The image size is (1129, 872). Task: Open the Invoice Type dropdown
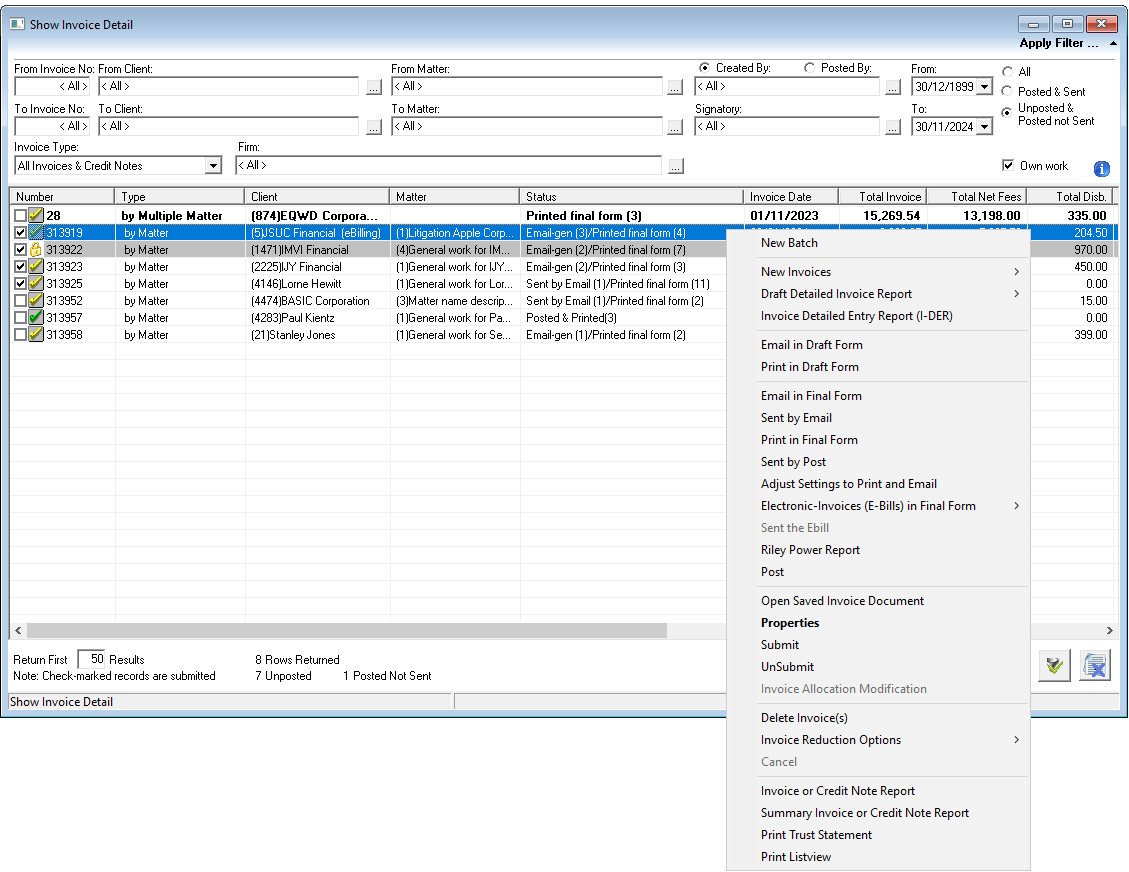(213, 166)
